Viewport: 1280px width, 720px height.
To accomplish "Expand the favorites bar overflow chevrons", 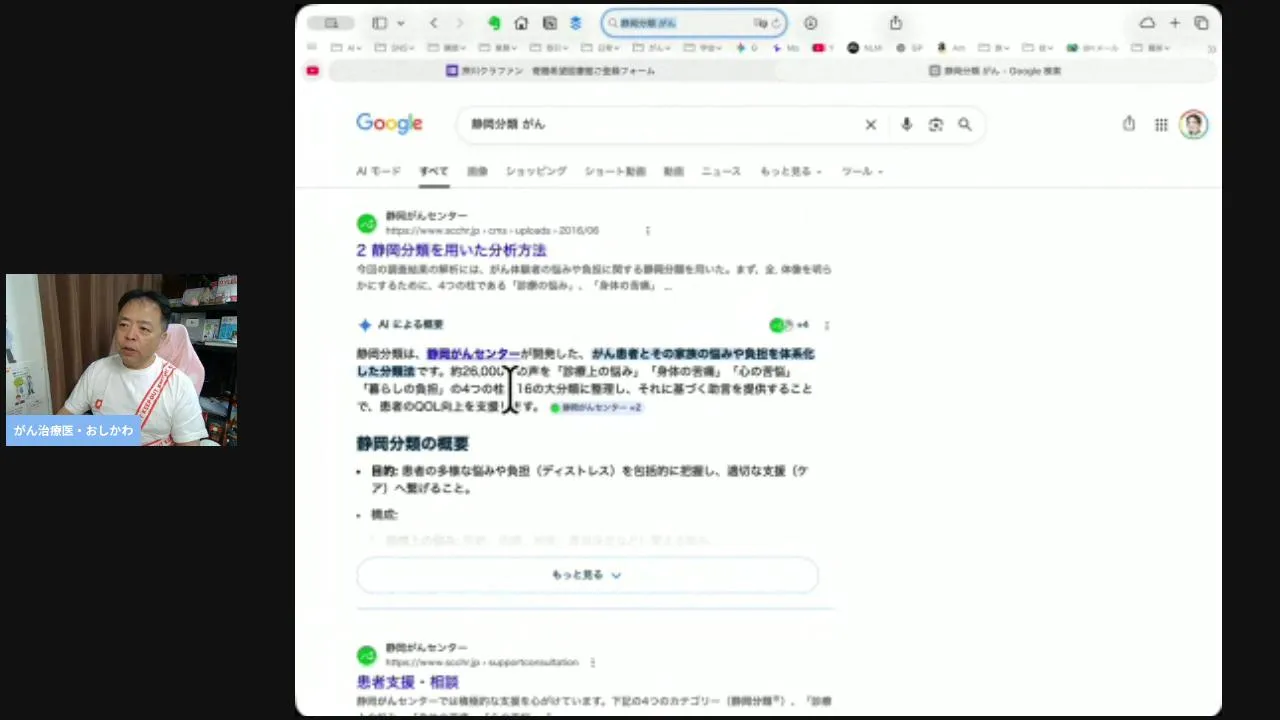I will click(1211, 48).
